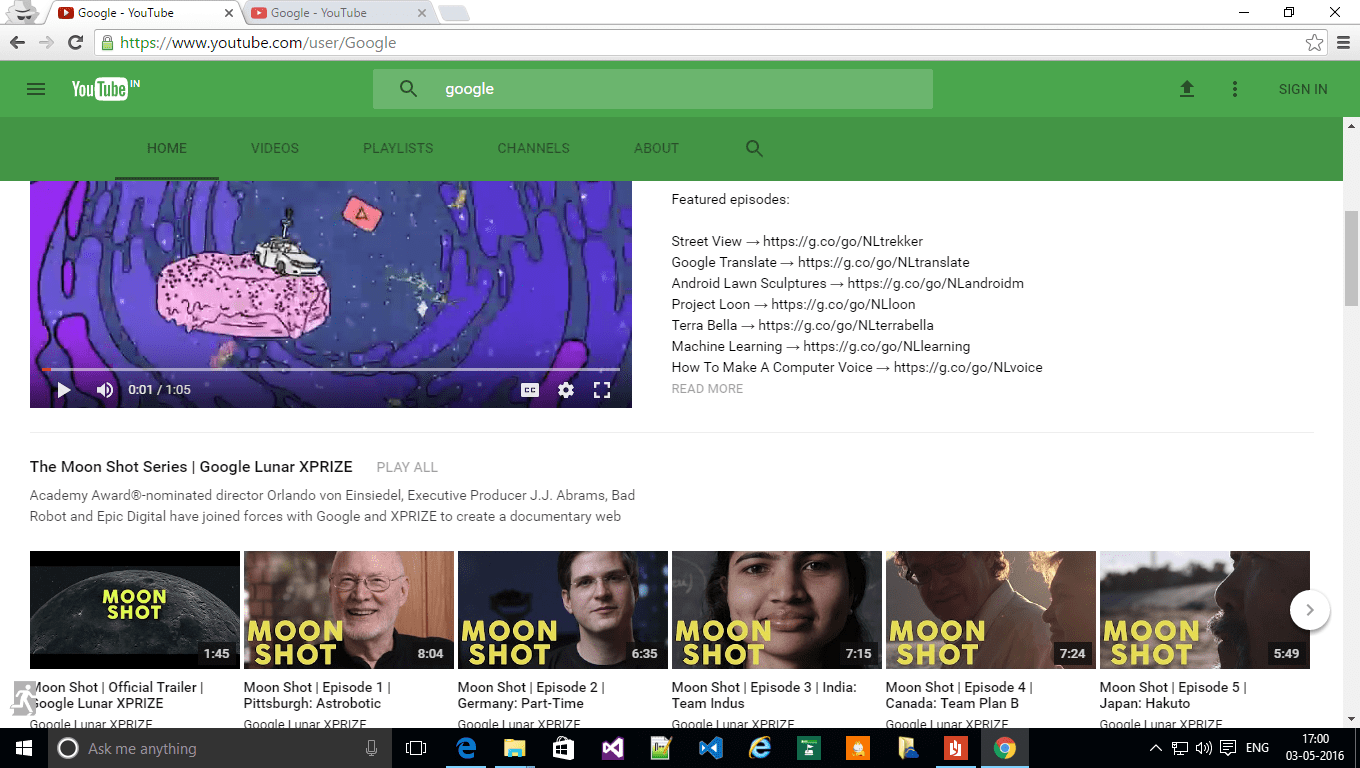Open Episode 3 India: Team Indus thumbnail
The image size is (1360, 768).
pyautogui.click(x=777, y=610)
